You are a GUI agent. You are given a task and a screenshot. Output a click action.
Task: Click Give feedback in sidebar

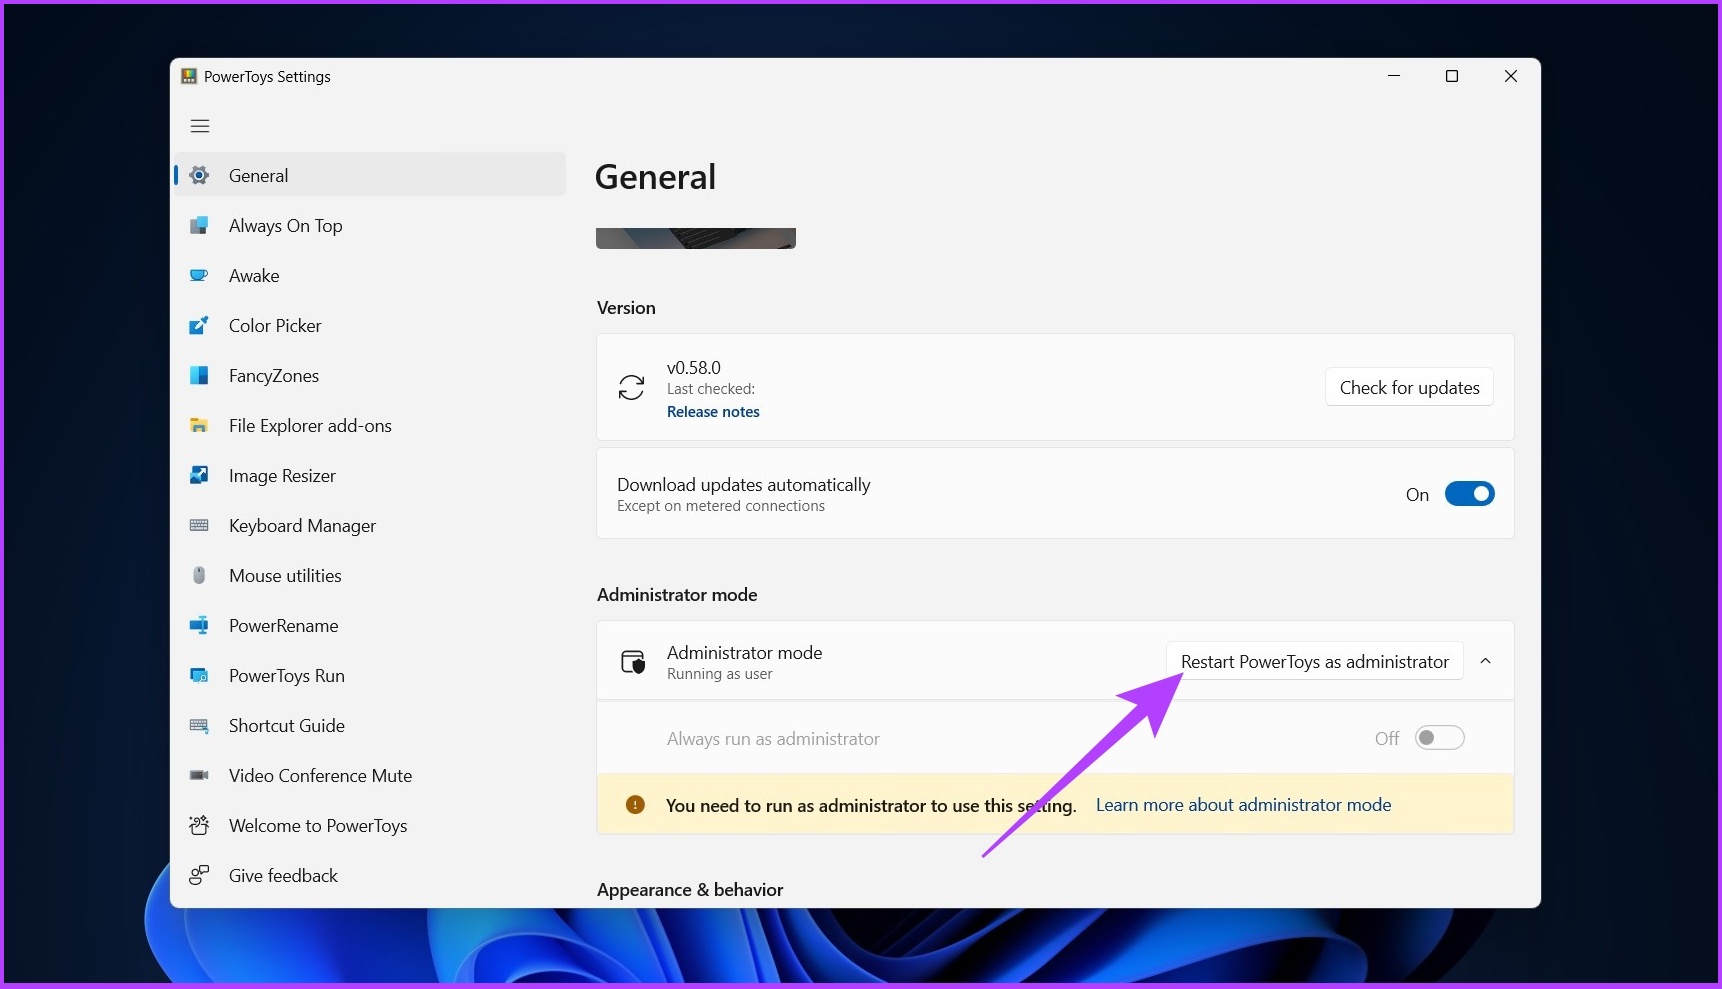coord(370,875)
